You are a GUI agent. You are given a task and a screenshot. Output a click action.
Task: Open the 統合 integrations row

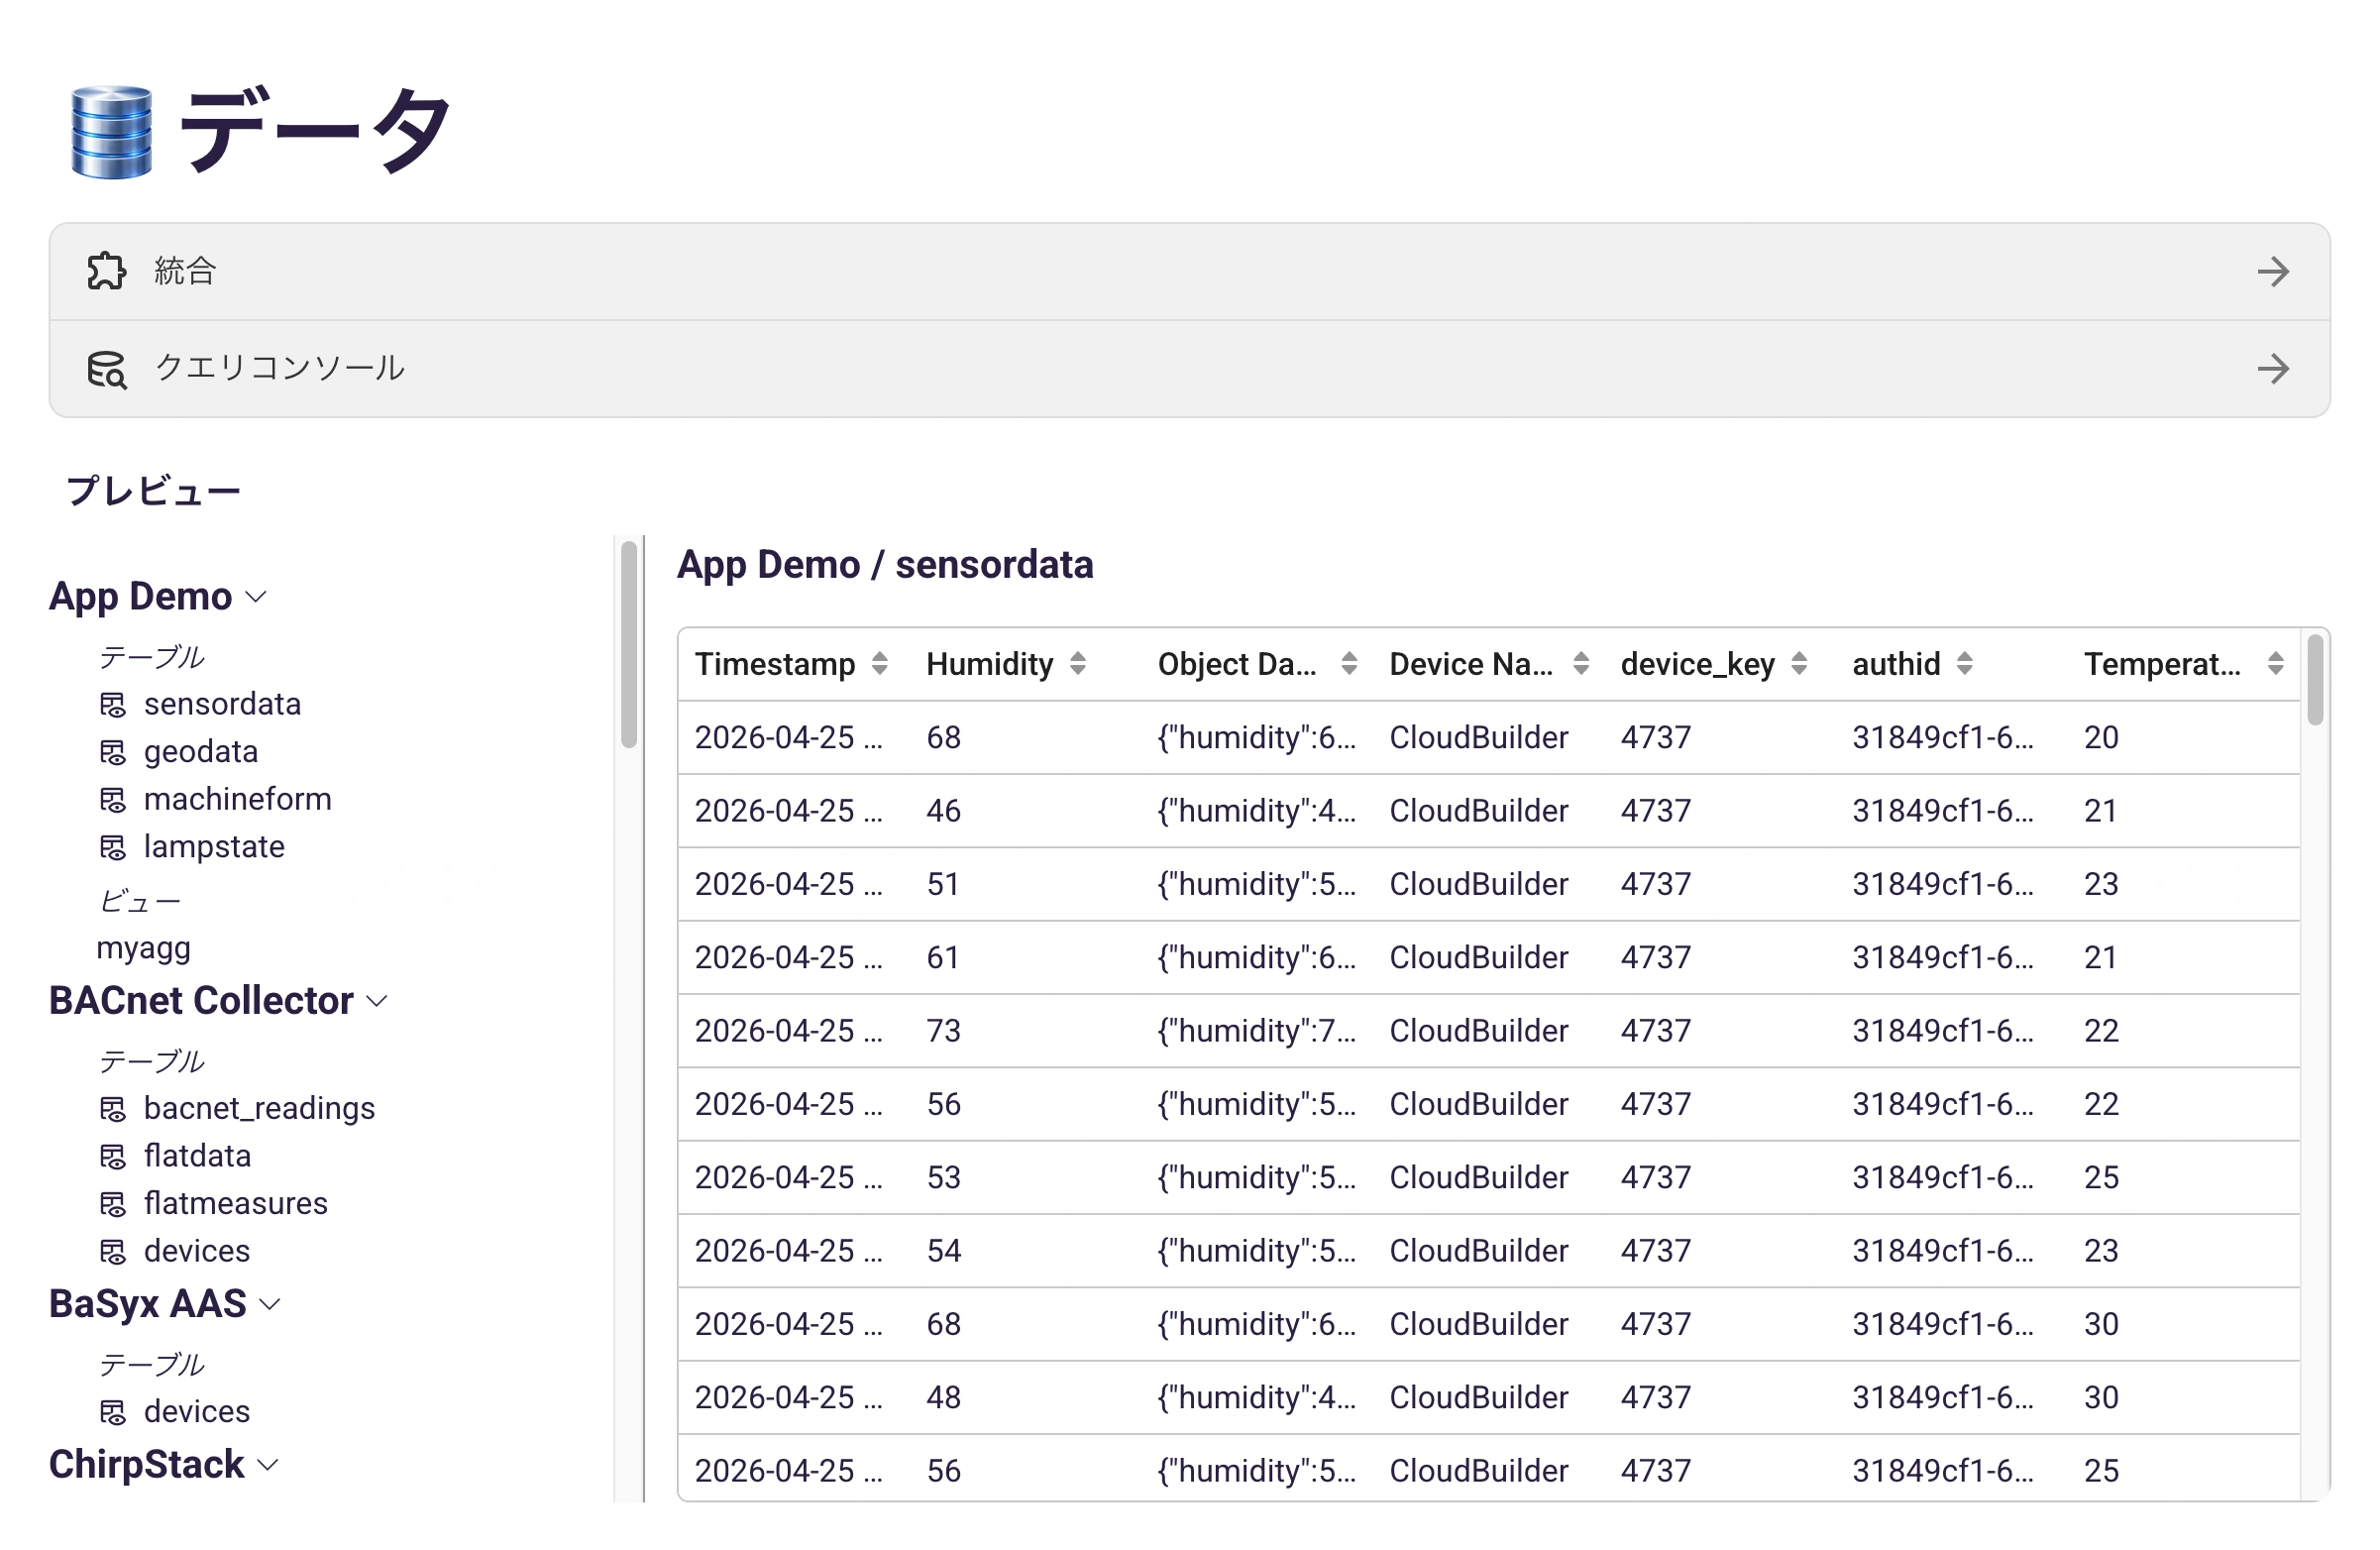(1189, 271)
